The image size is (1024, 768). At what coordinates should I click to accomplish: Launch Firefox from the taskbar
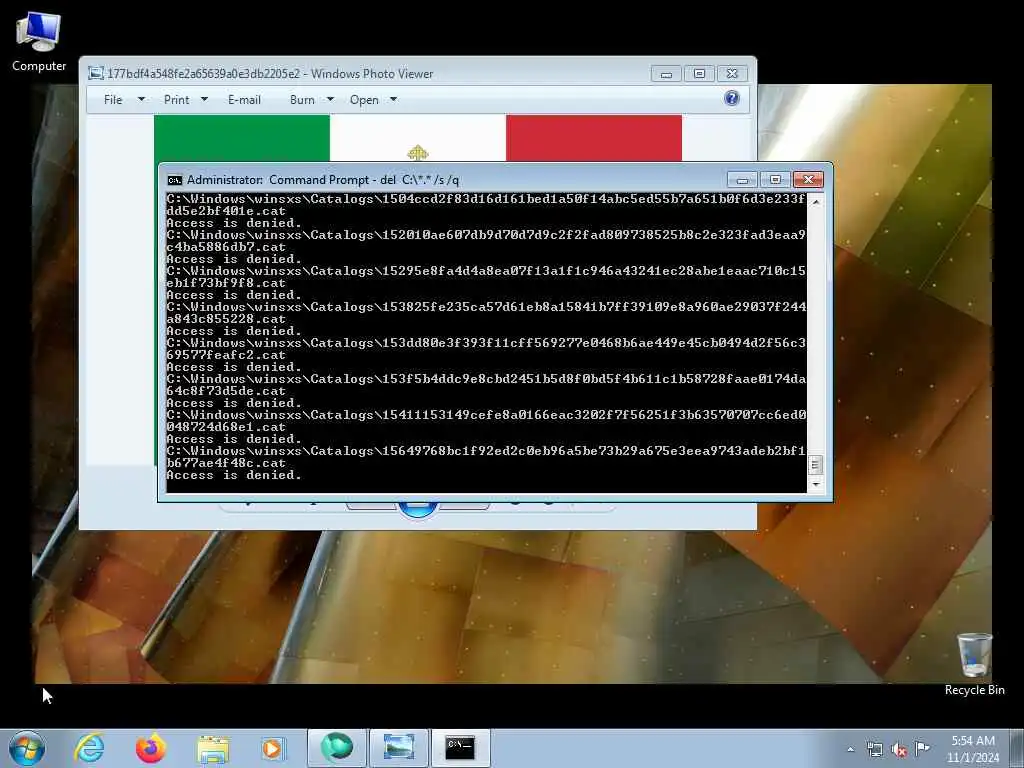pyautogui.click(x=150, y=748)
